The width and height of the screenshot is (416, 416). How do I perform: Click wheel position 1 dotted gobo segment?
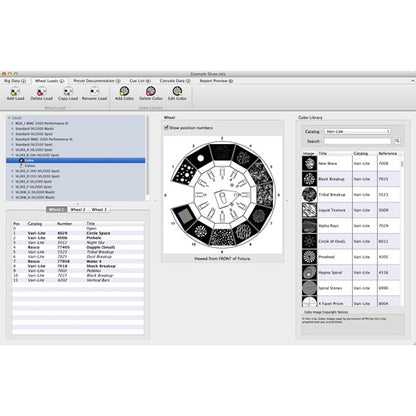185,172
